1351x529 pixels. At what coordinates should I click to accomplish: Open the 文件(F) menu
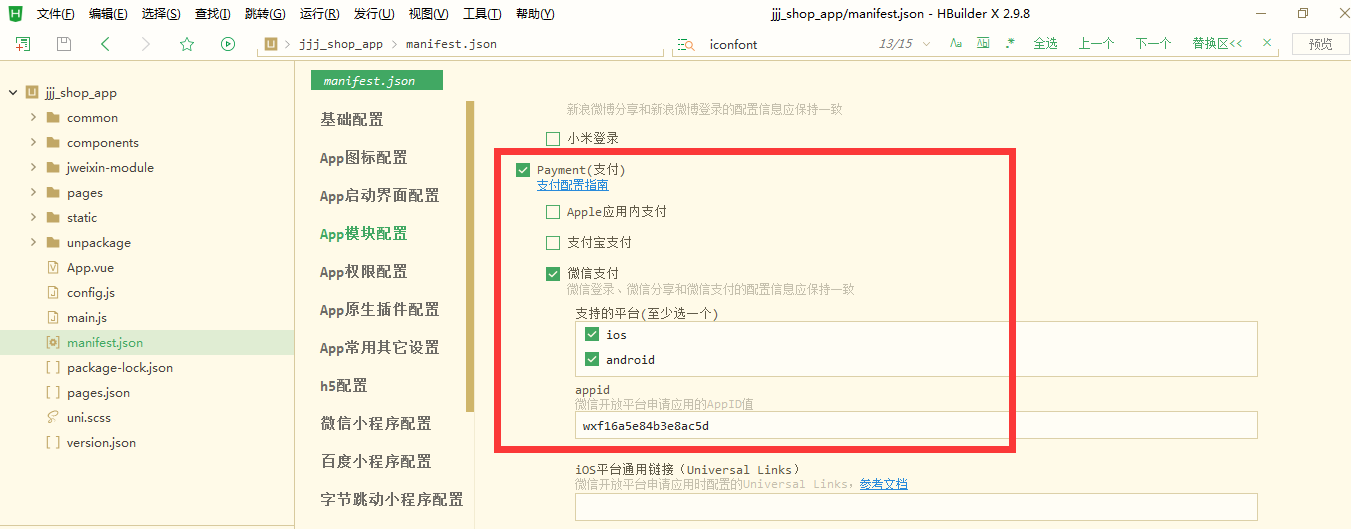point(55,14)
